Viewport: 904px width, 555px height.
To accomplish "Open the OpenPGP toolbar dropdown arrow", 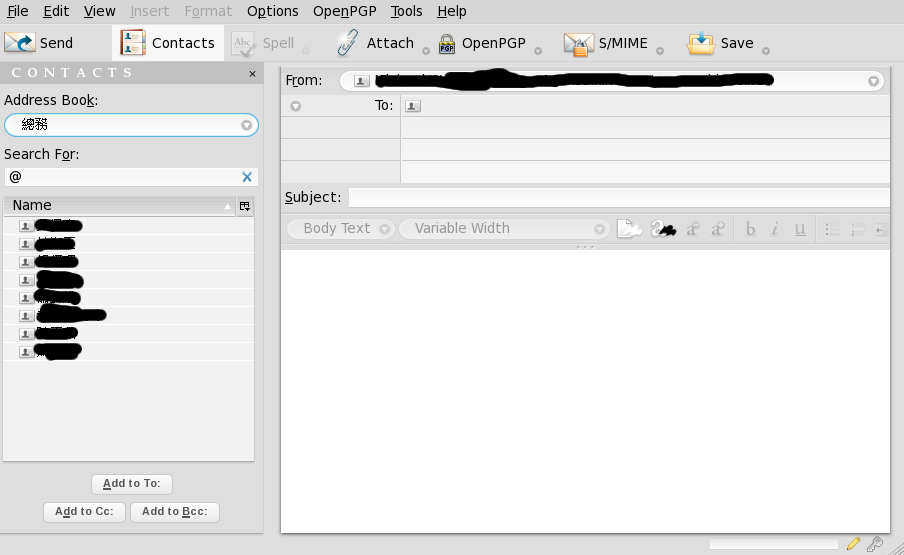I will click(x=538, y=51).
